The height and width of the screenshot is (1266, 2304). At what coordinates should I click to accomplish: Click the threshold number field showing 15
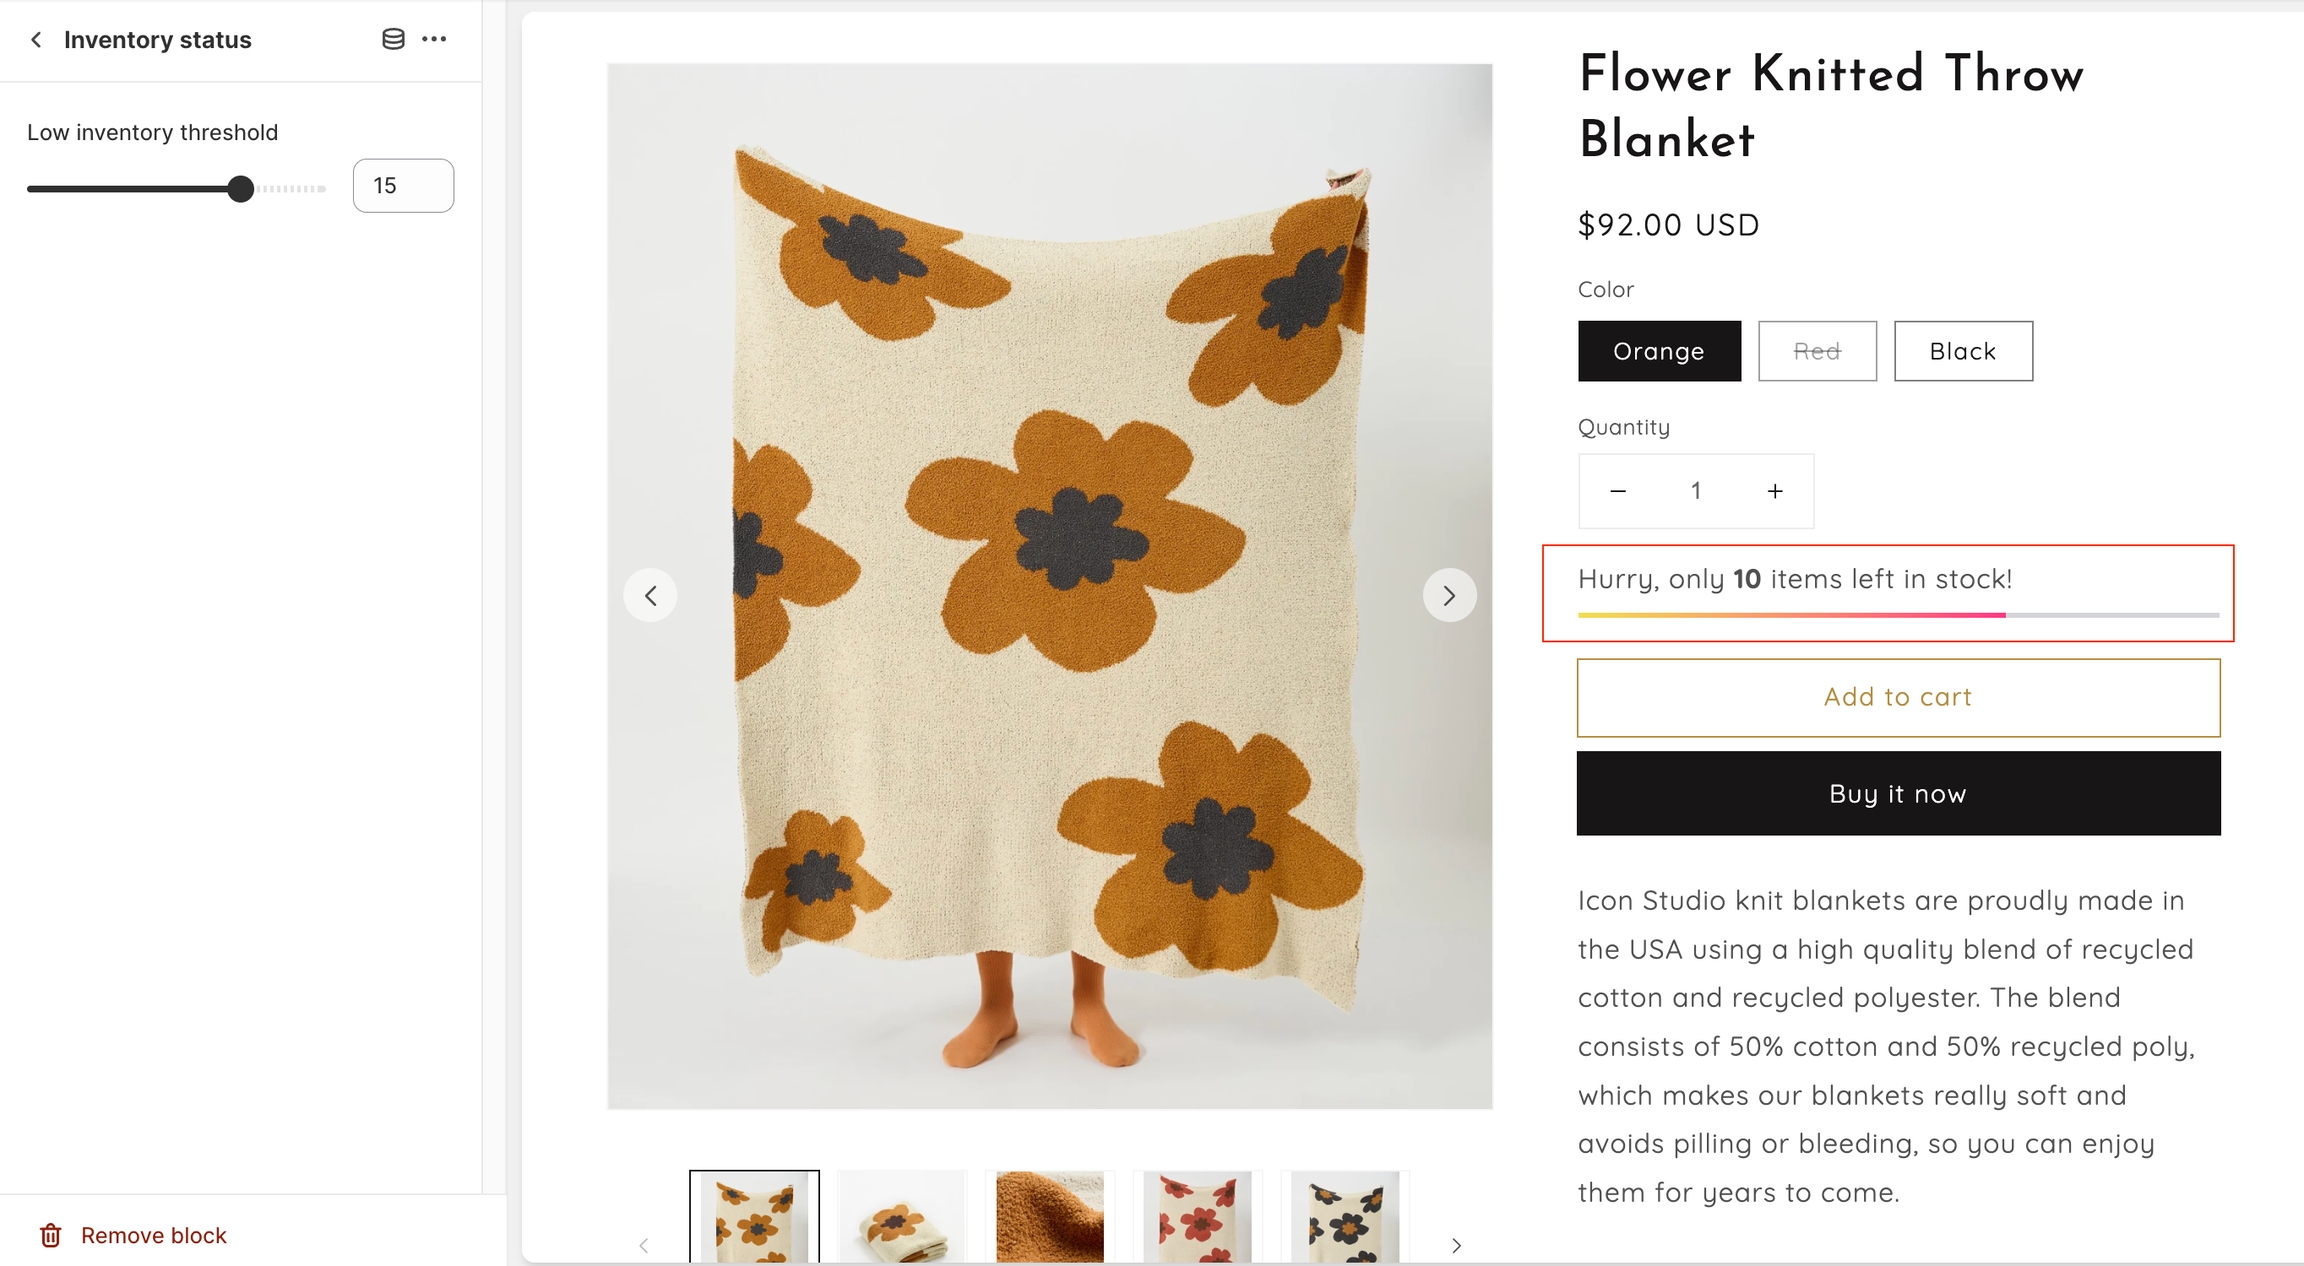tap(403, 186)
